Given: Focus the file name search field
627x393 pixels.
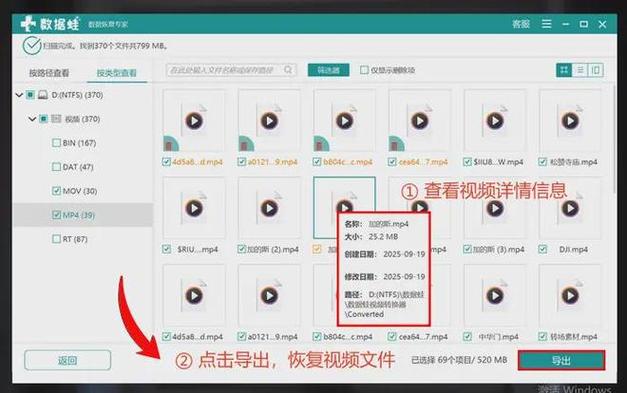Looking at the screenshot, I should click(231, 70).
